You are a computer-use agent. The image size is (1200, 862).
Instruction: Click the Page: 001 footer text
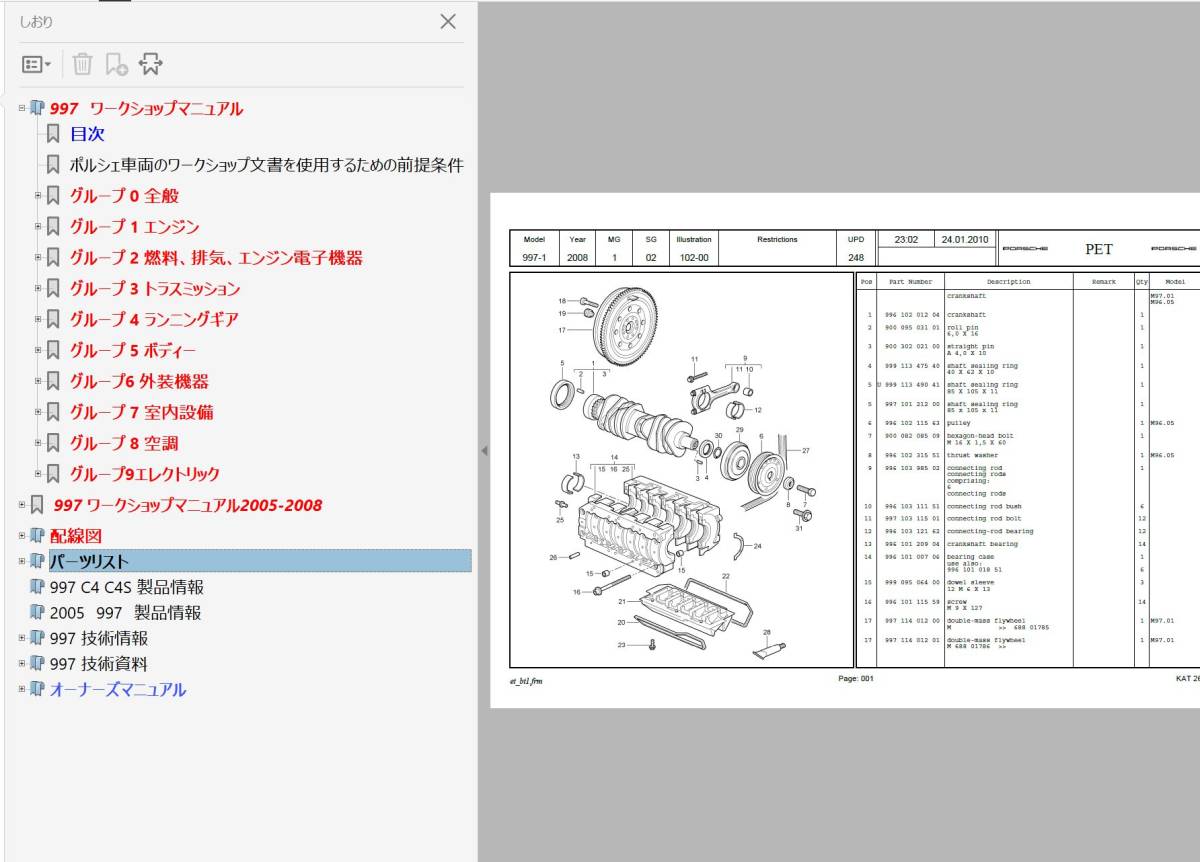(856, 679)
